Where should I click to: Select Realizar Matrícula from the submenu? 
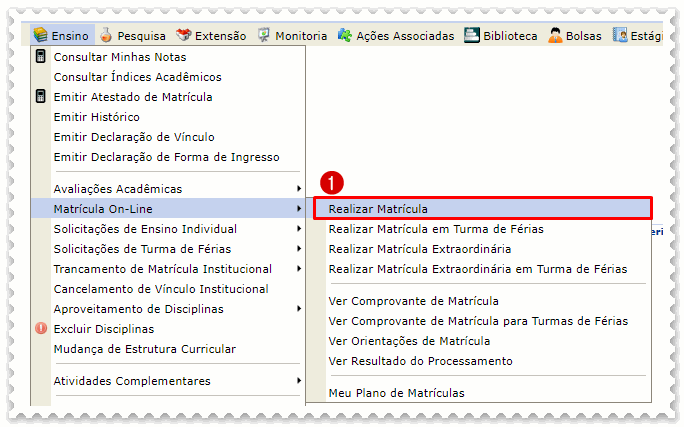point(378,209)
